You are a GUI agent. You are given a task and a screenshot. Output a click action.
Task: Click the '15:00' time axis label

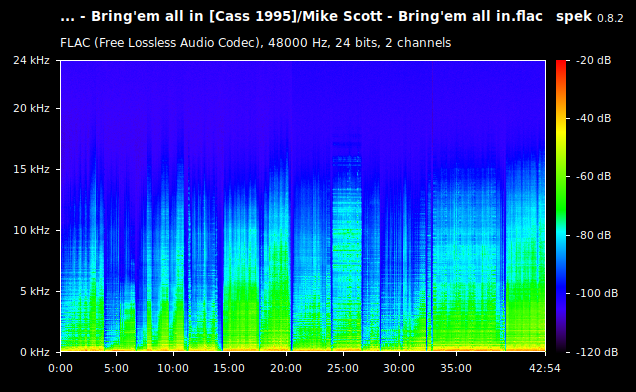pos(229,368)
